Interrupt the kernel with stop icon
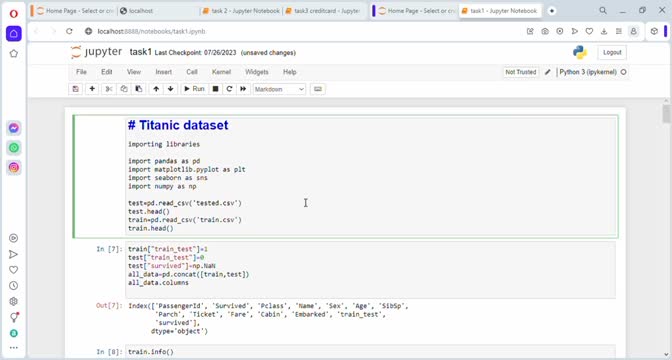This screenshot has width=672, height=360. pos(216,89)
